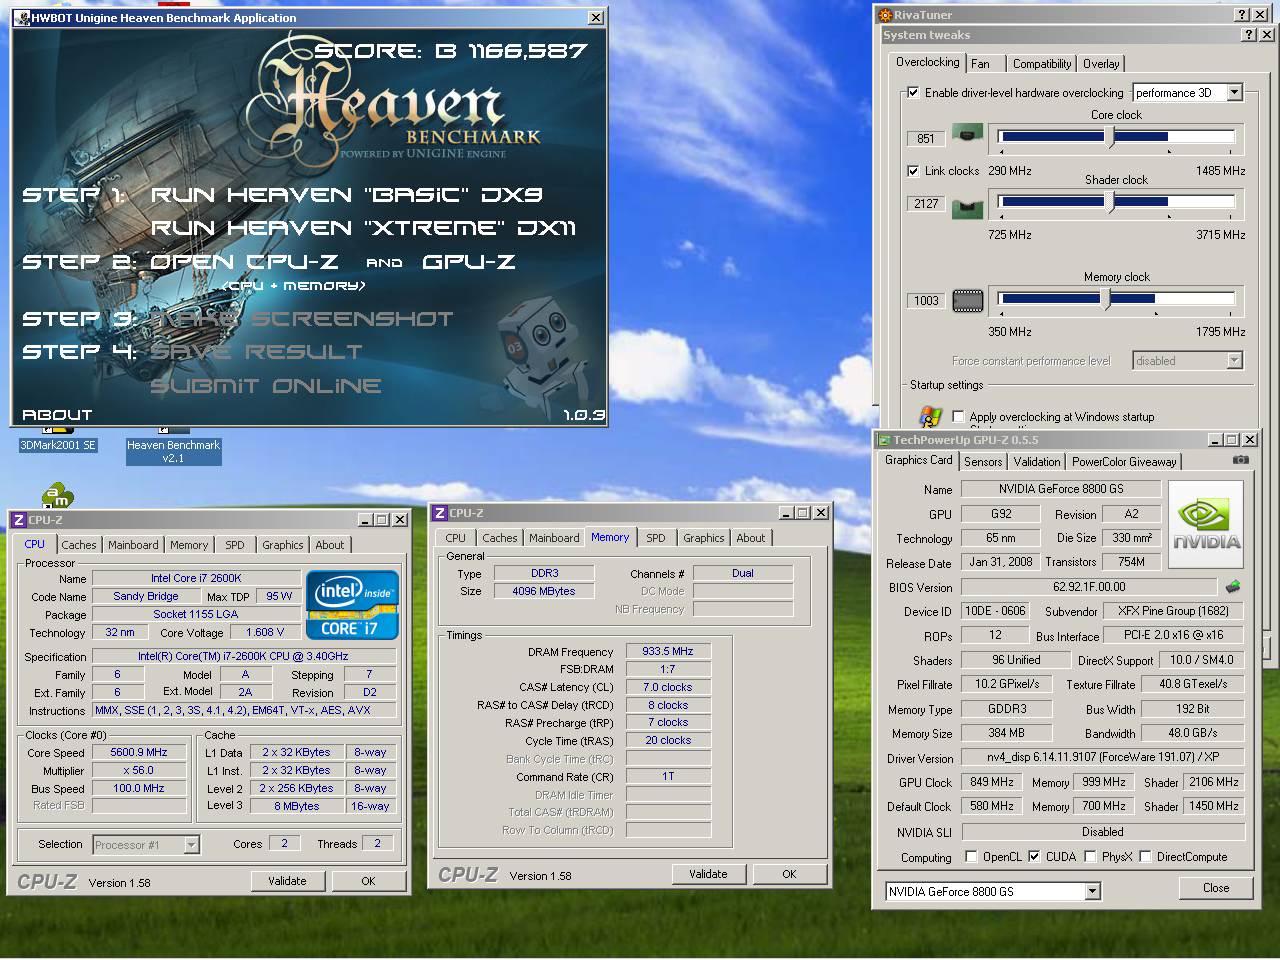Toggle the OpenCL checkbox in GPU-Z
This screenshot has width=1280, height=960.
(x=971, y=856)
